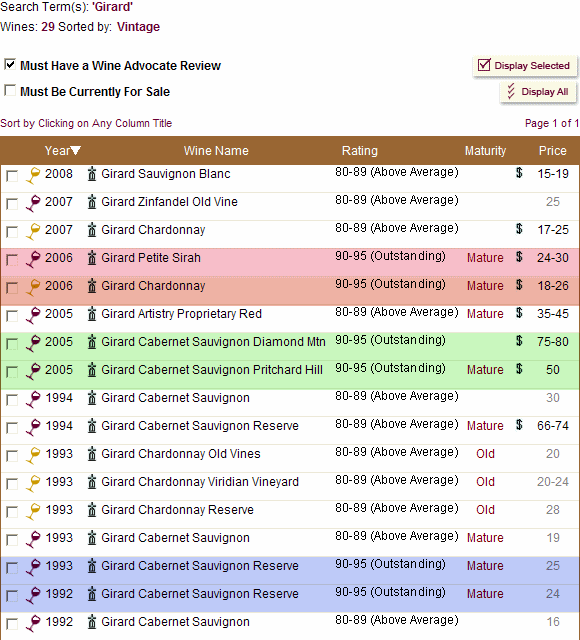Tick checkbox for Cabernet Sauvignon Diamond Mtn
Screen dimensions: 580x640
(x=12, y=344)
